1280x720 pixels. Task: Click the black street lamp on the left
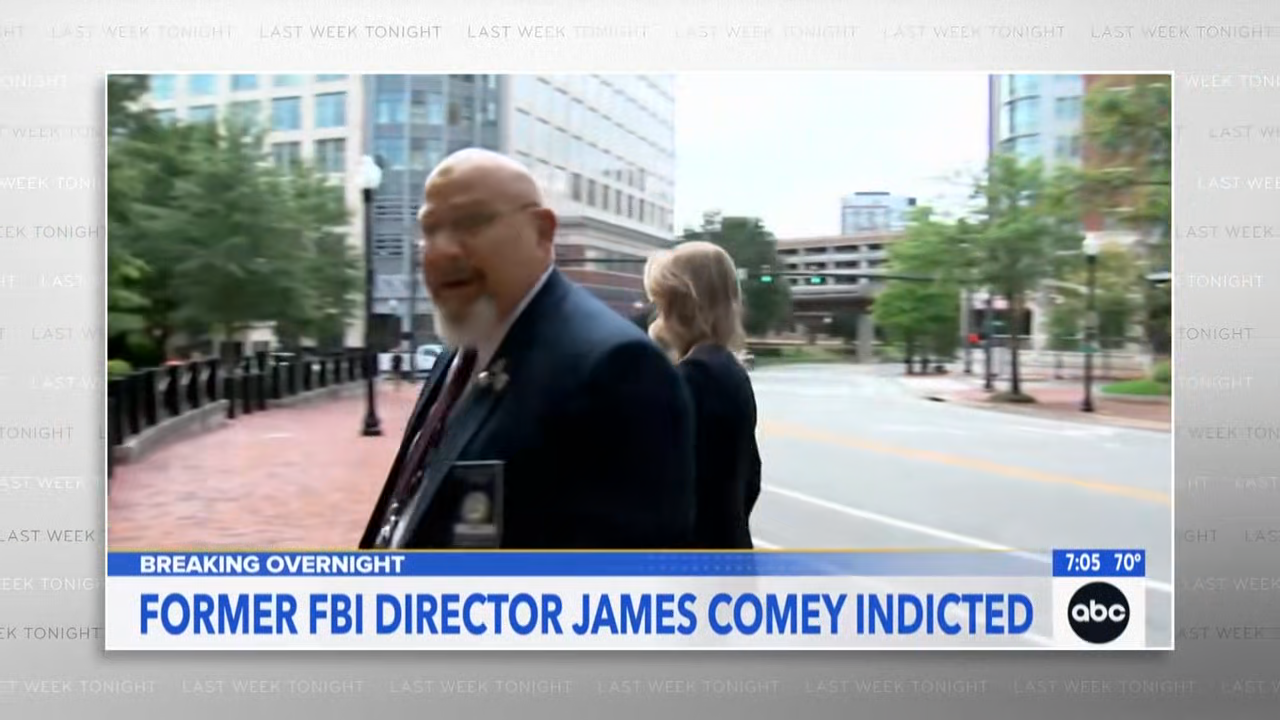370,295
